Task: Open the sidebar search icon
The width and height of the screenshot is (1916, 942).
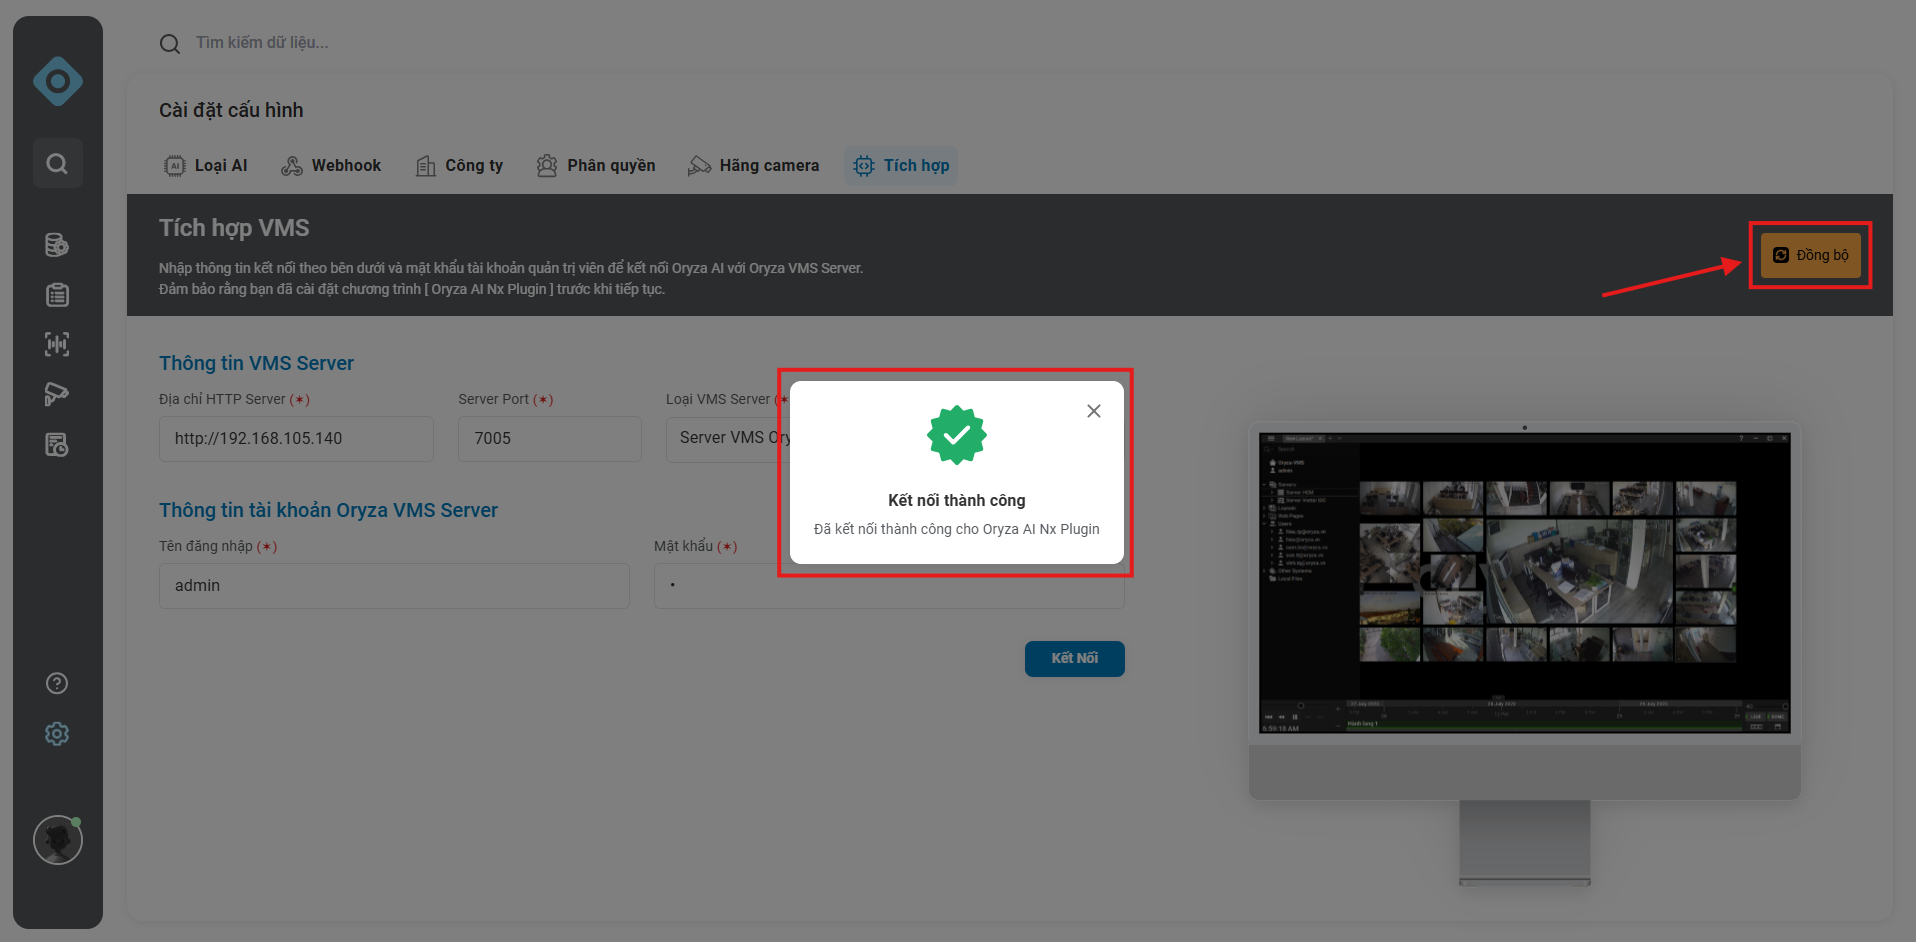Action: [58, 163]
